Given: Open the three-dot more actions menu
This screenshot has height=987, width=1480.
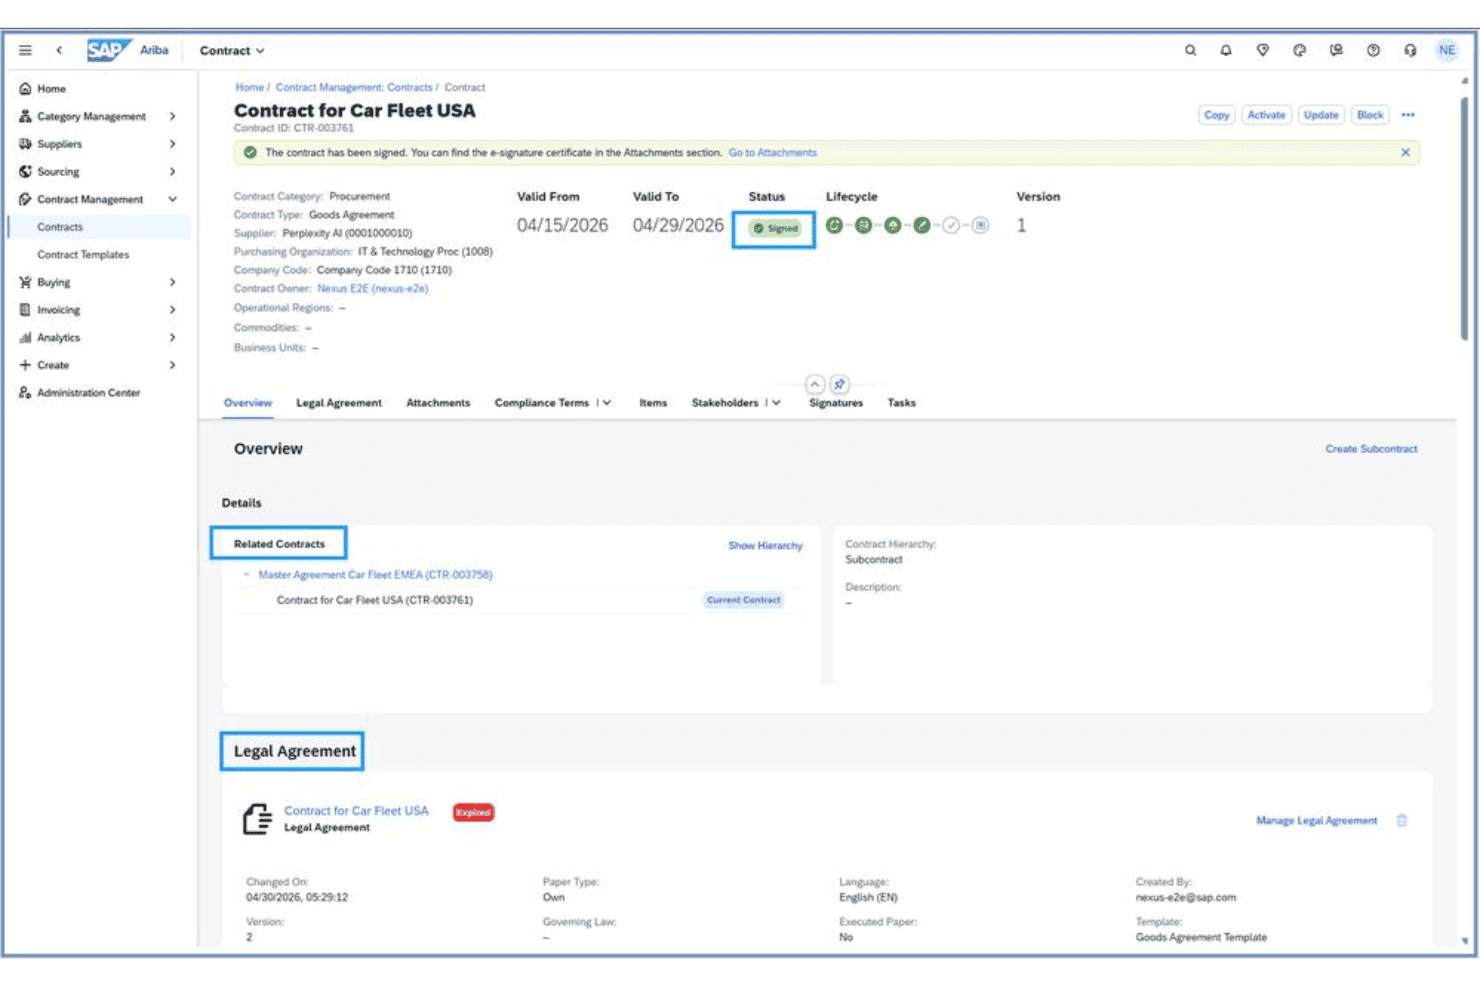Looking at the screenshot, I should 1408,115.
